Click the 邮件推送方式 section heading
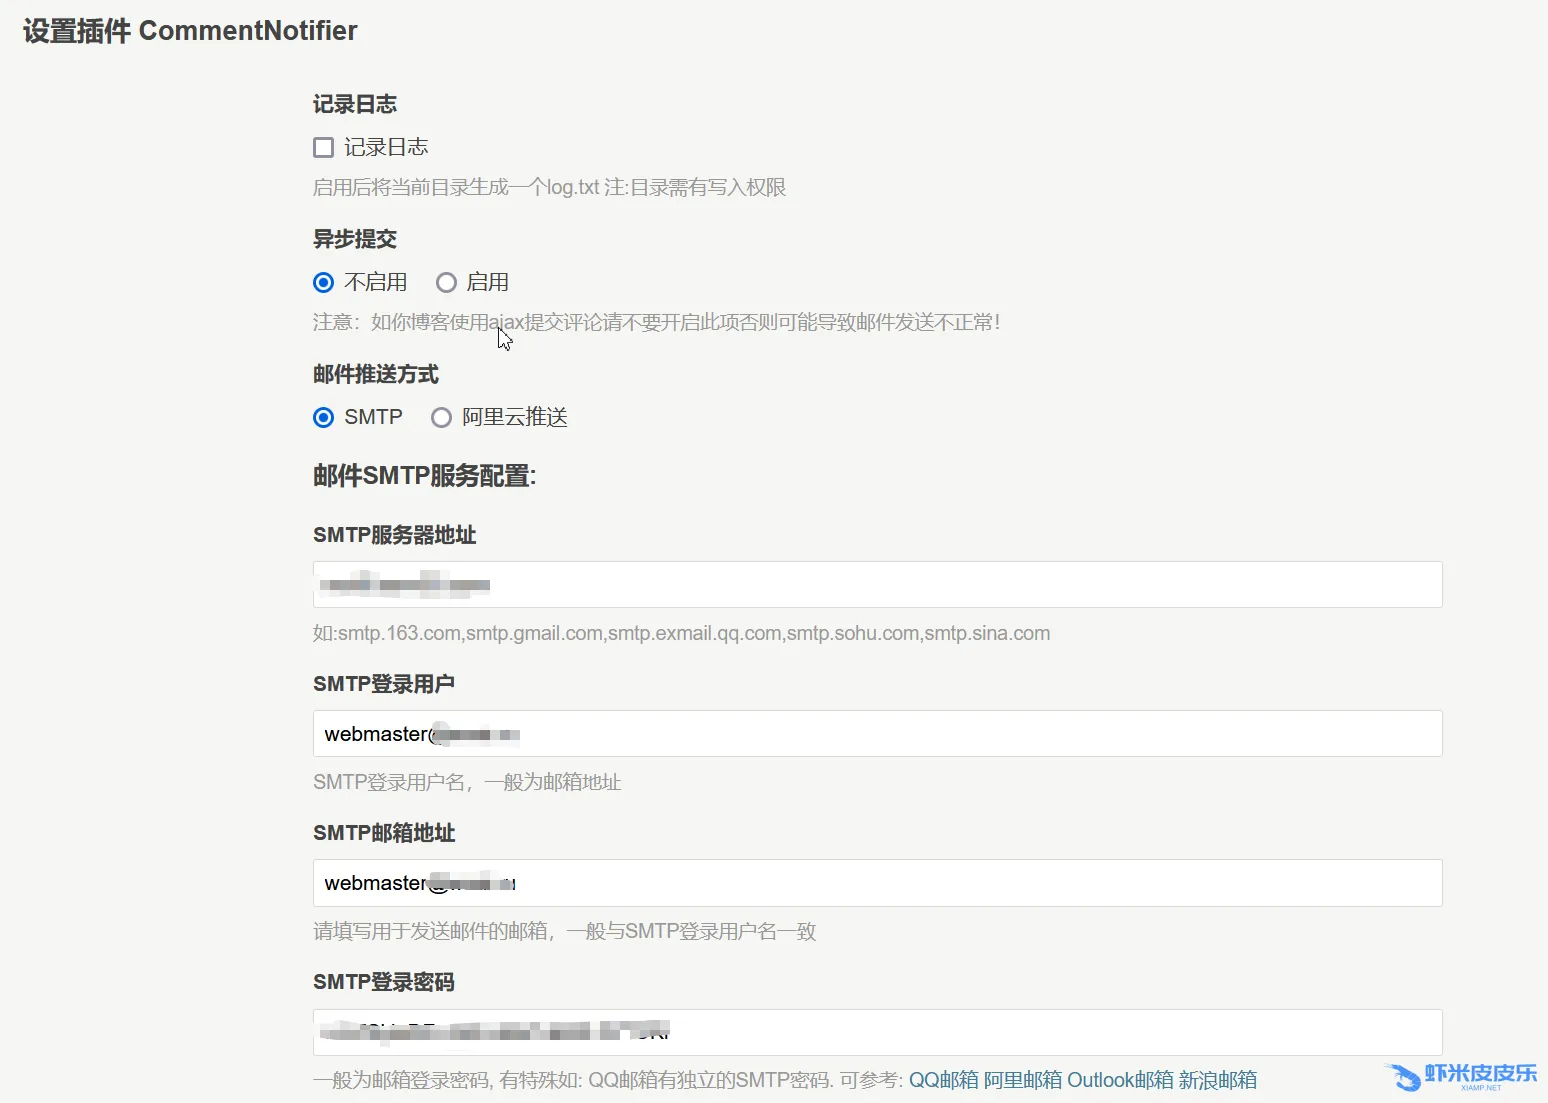The width and height of the screenshot is (1548, 1103). pyautogui.click(x=376, y=374)
